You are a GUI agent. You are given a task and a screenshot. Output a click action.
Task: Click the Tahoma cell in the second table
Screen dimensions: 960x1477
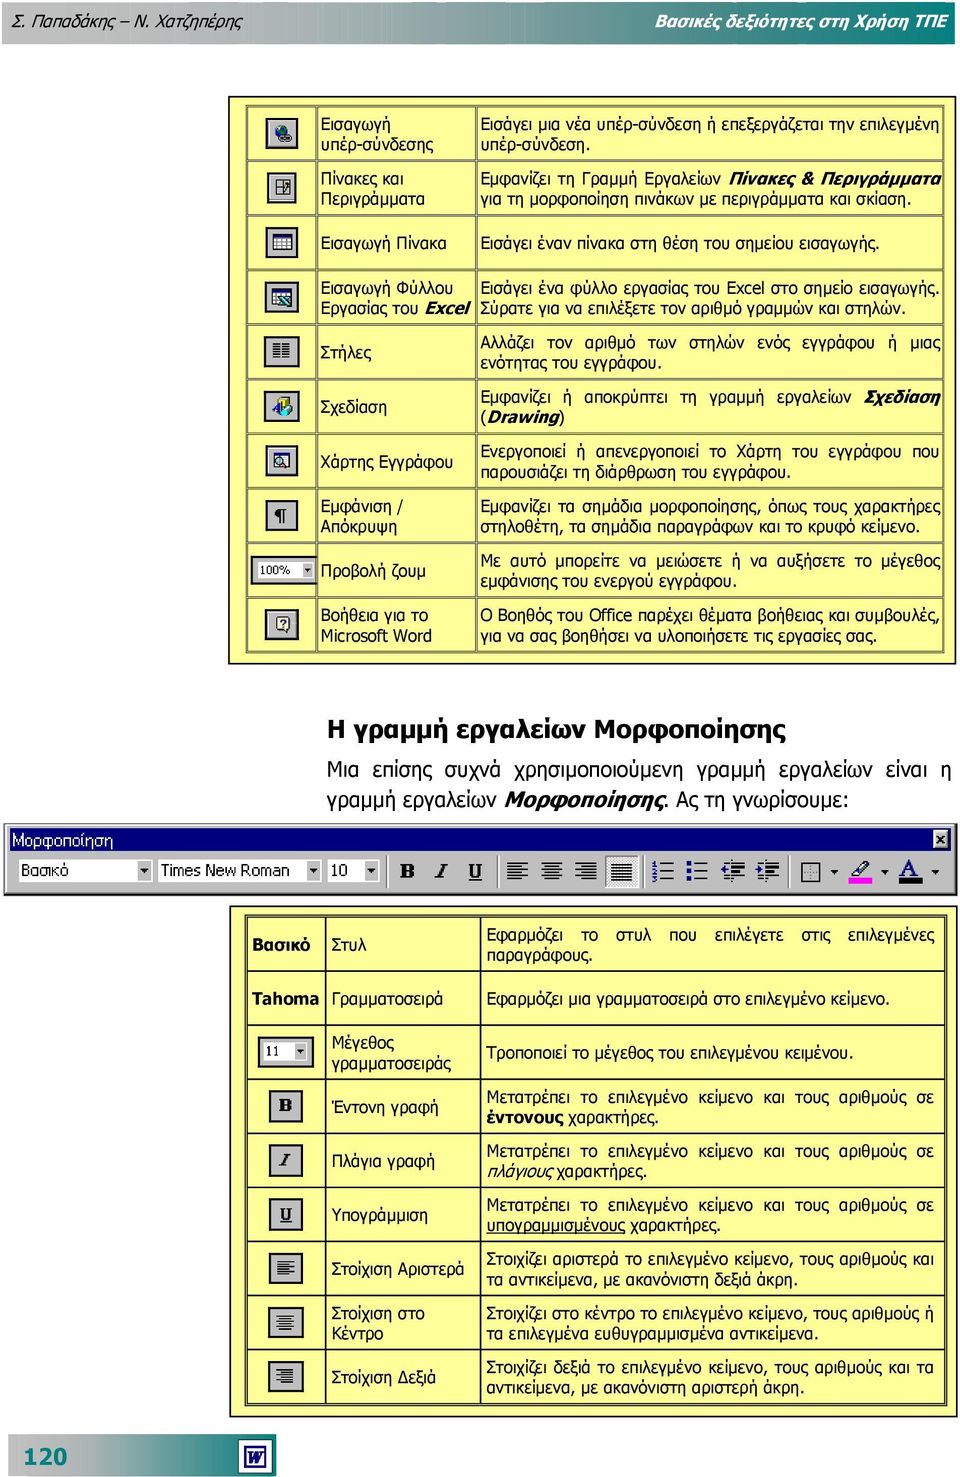[x=285, y=999]
